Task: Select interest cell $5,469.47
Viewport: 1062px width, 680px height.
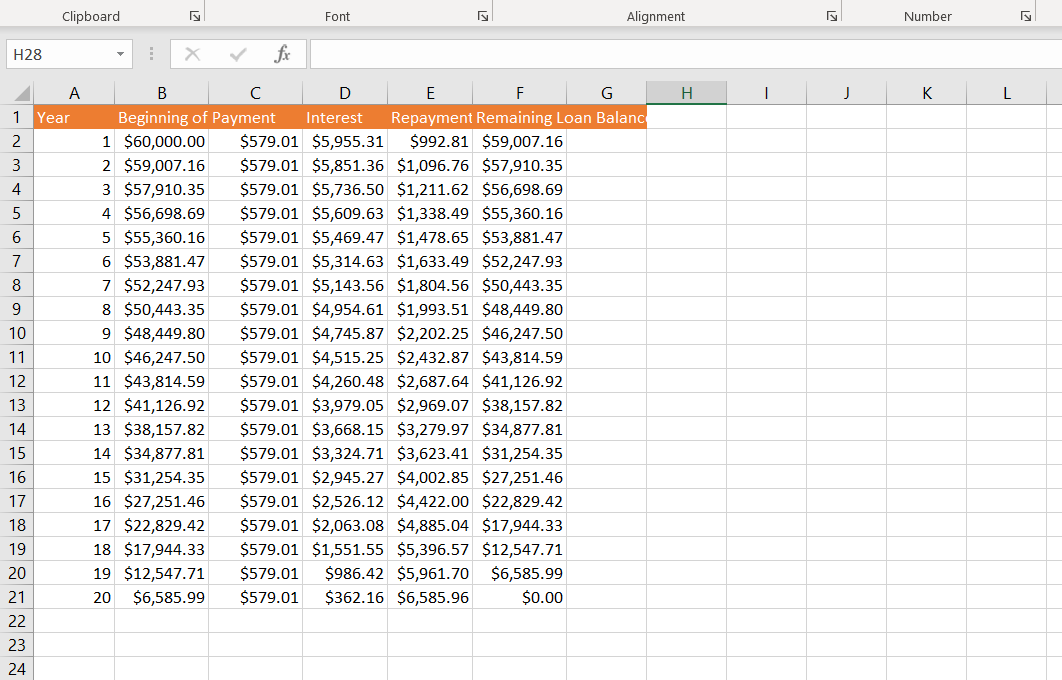Action: (345, 238)
